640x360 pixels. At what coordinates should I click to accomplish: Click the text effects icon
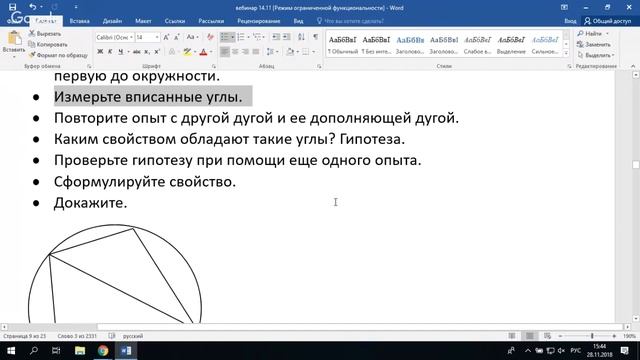172,52
